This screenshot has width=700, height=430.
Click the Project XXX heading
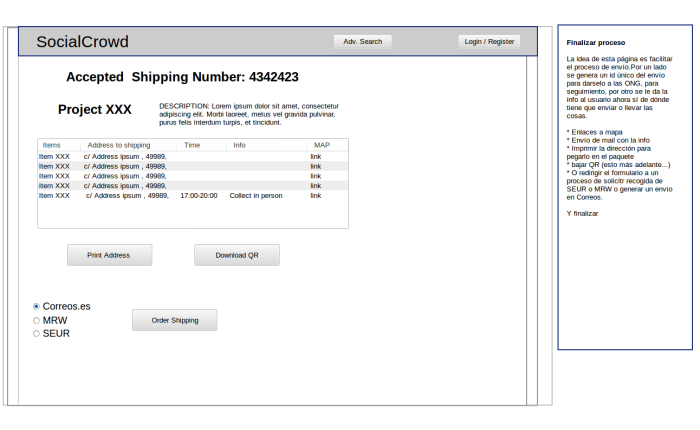[94, 109]
